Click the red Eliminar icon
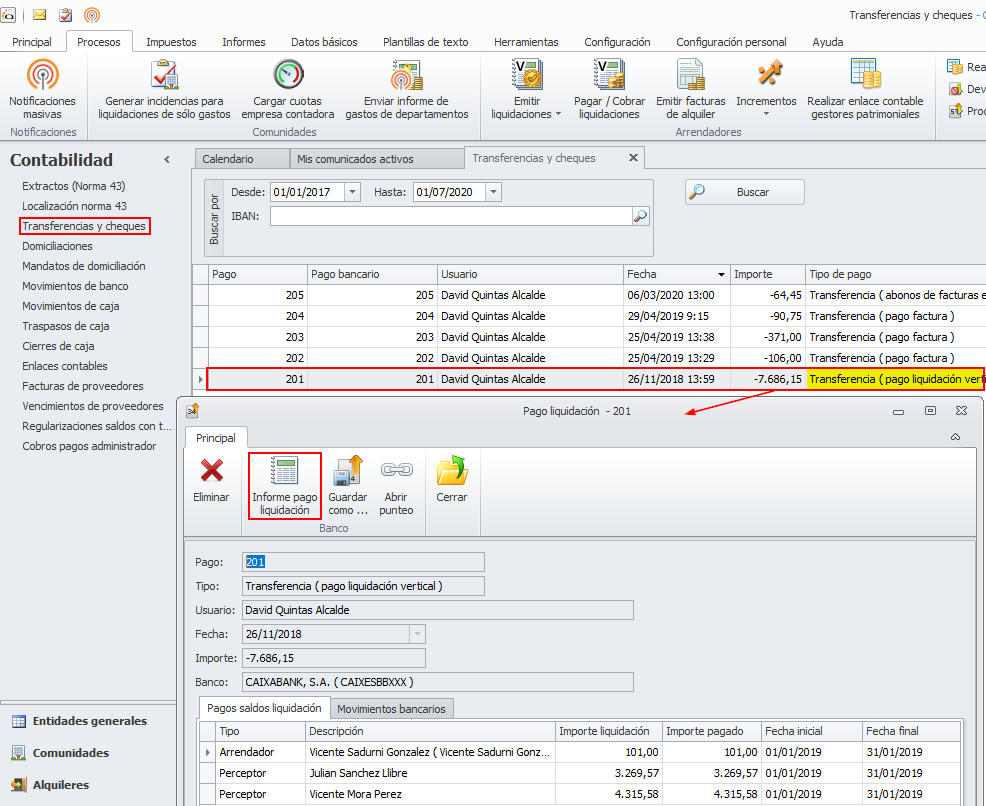This screenshot has height=806, width=986. click(211, 472)
